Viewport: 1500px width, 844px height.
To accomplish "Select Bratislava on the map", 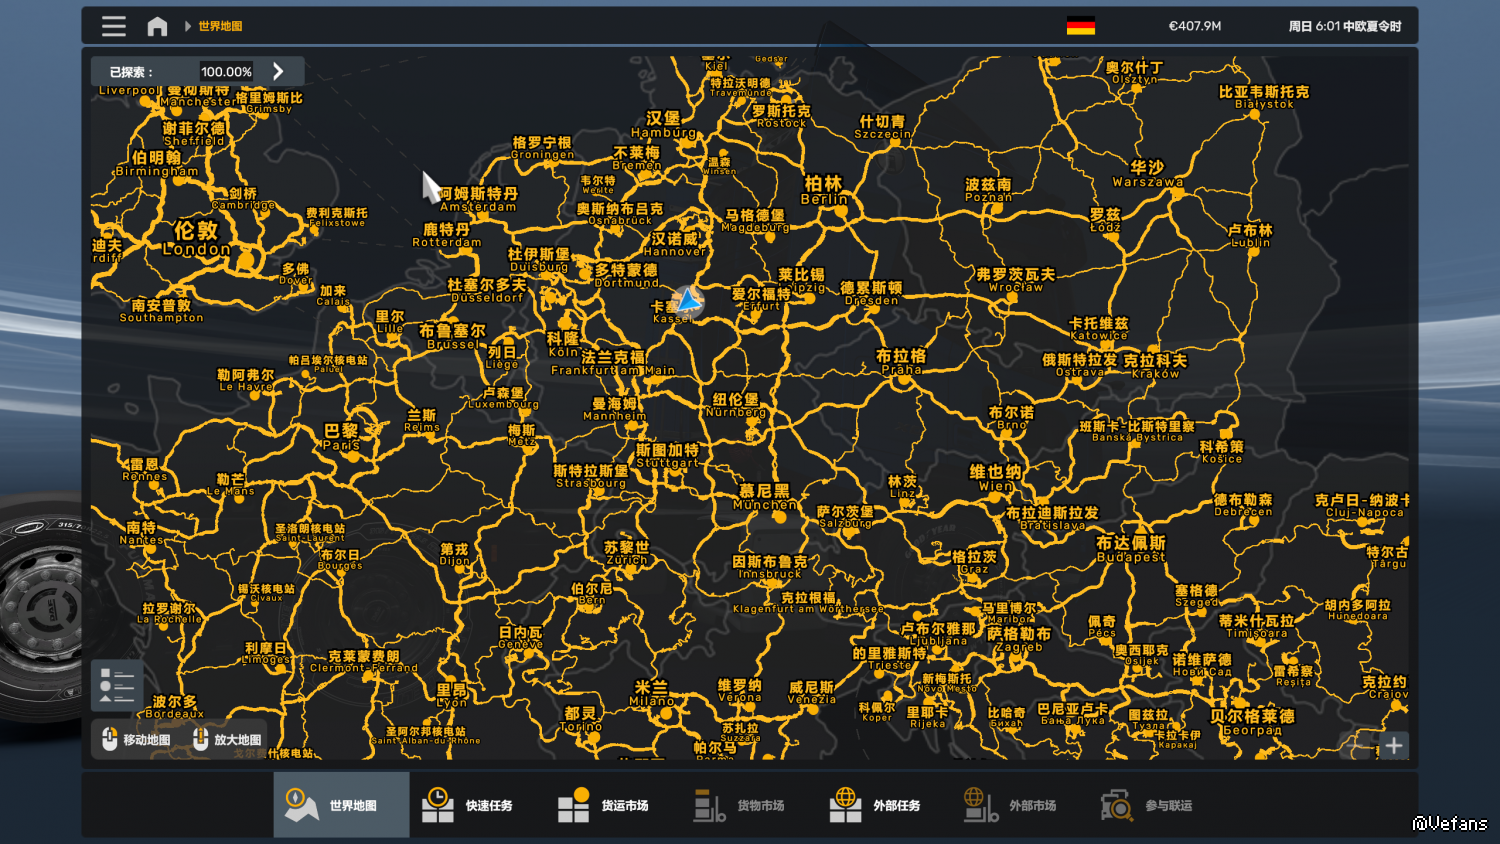I will (x=1052, y=518).
